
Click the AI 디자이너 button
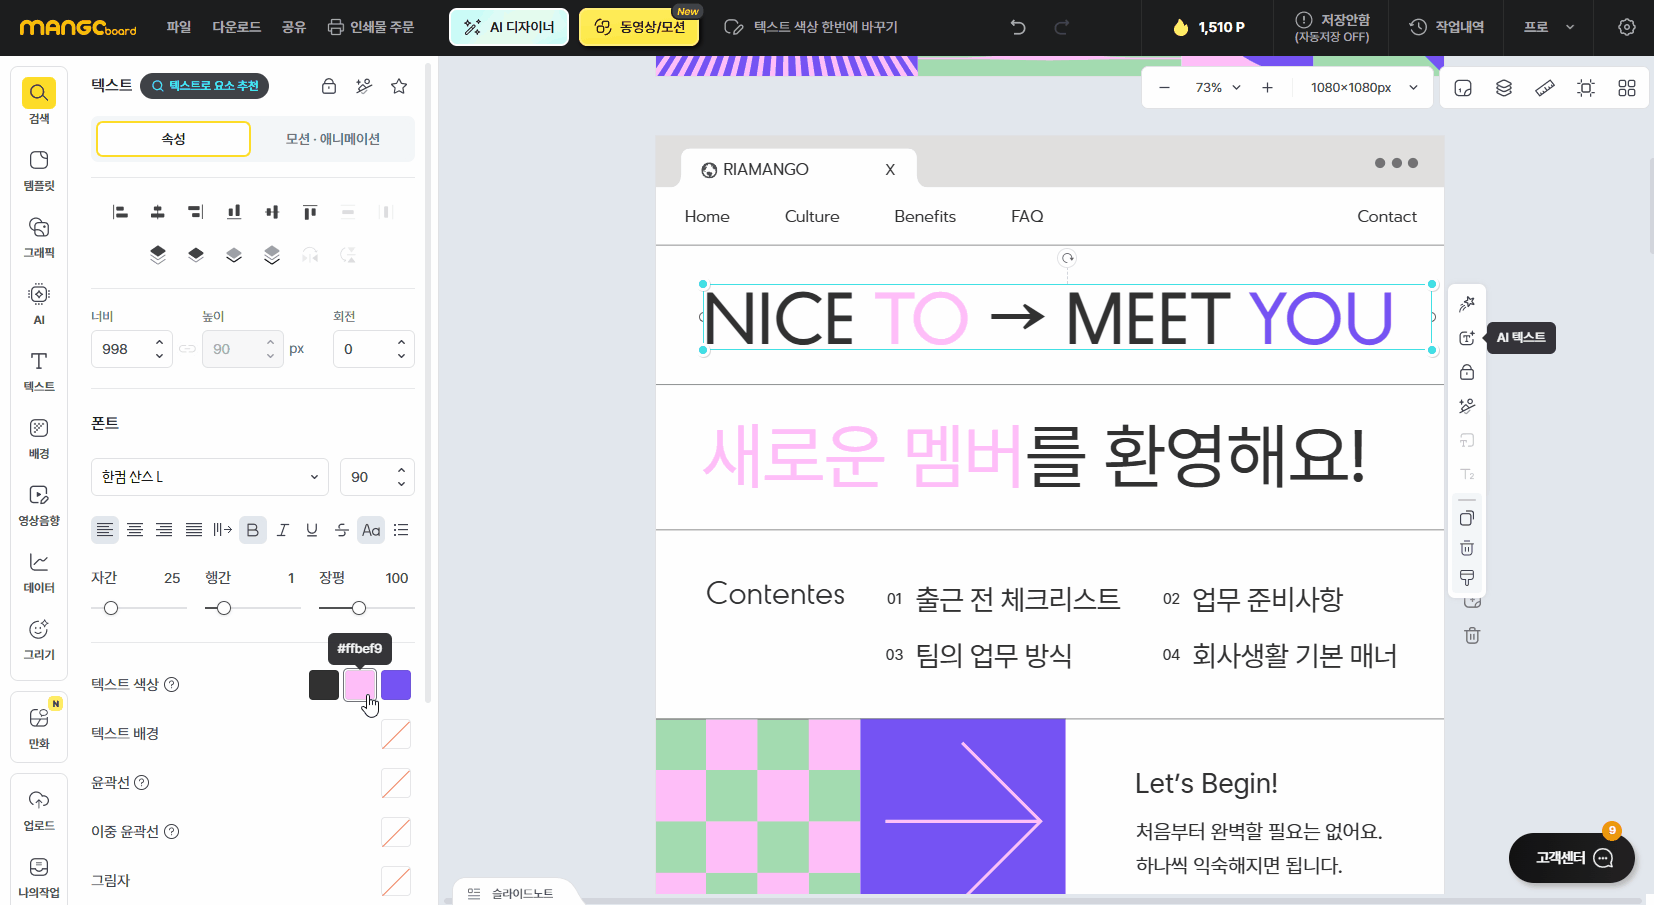coord(509,27)
